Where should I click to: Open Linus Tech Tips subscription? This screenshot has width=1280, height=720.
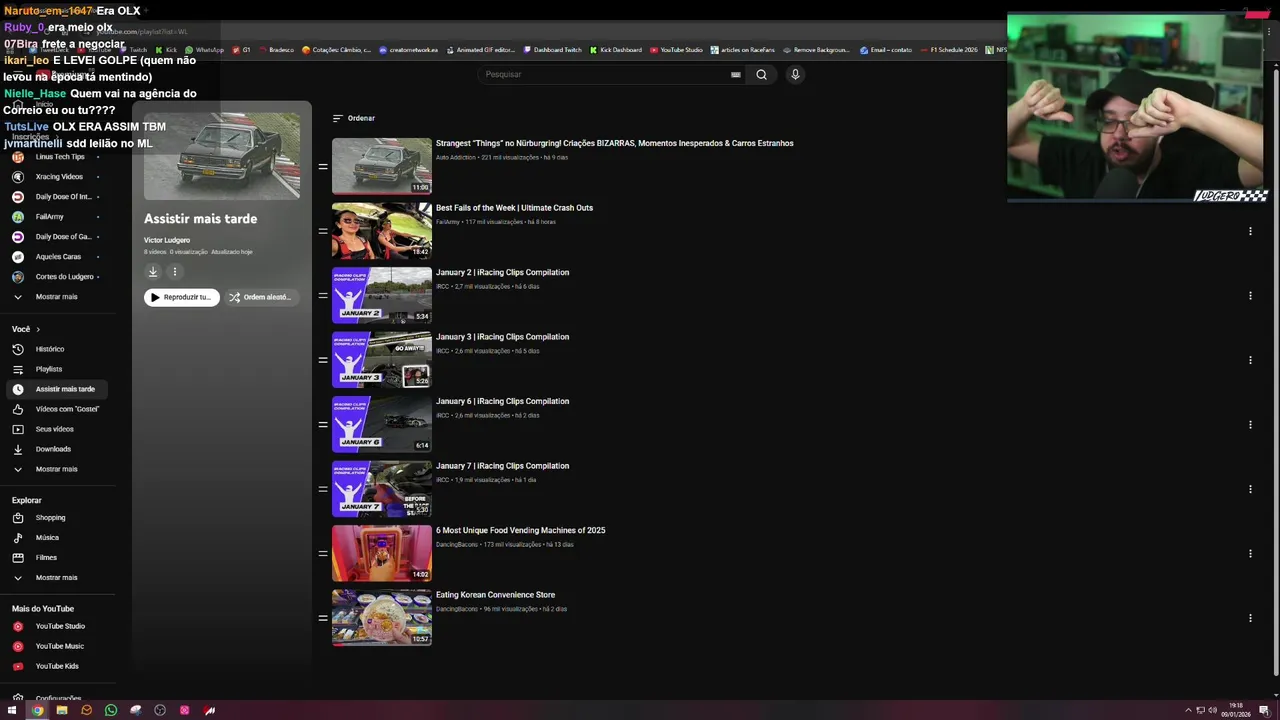(58, 157)
